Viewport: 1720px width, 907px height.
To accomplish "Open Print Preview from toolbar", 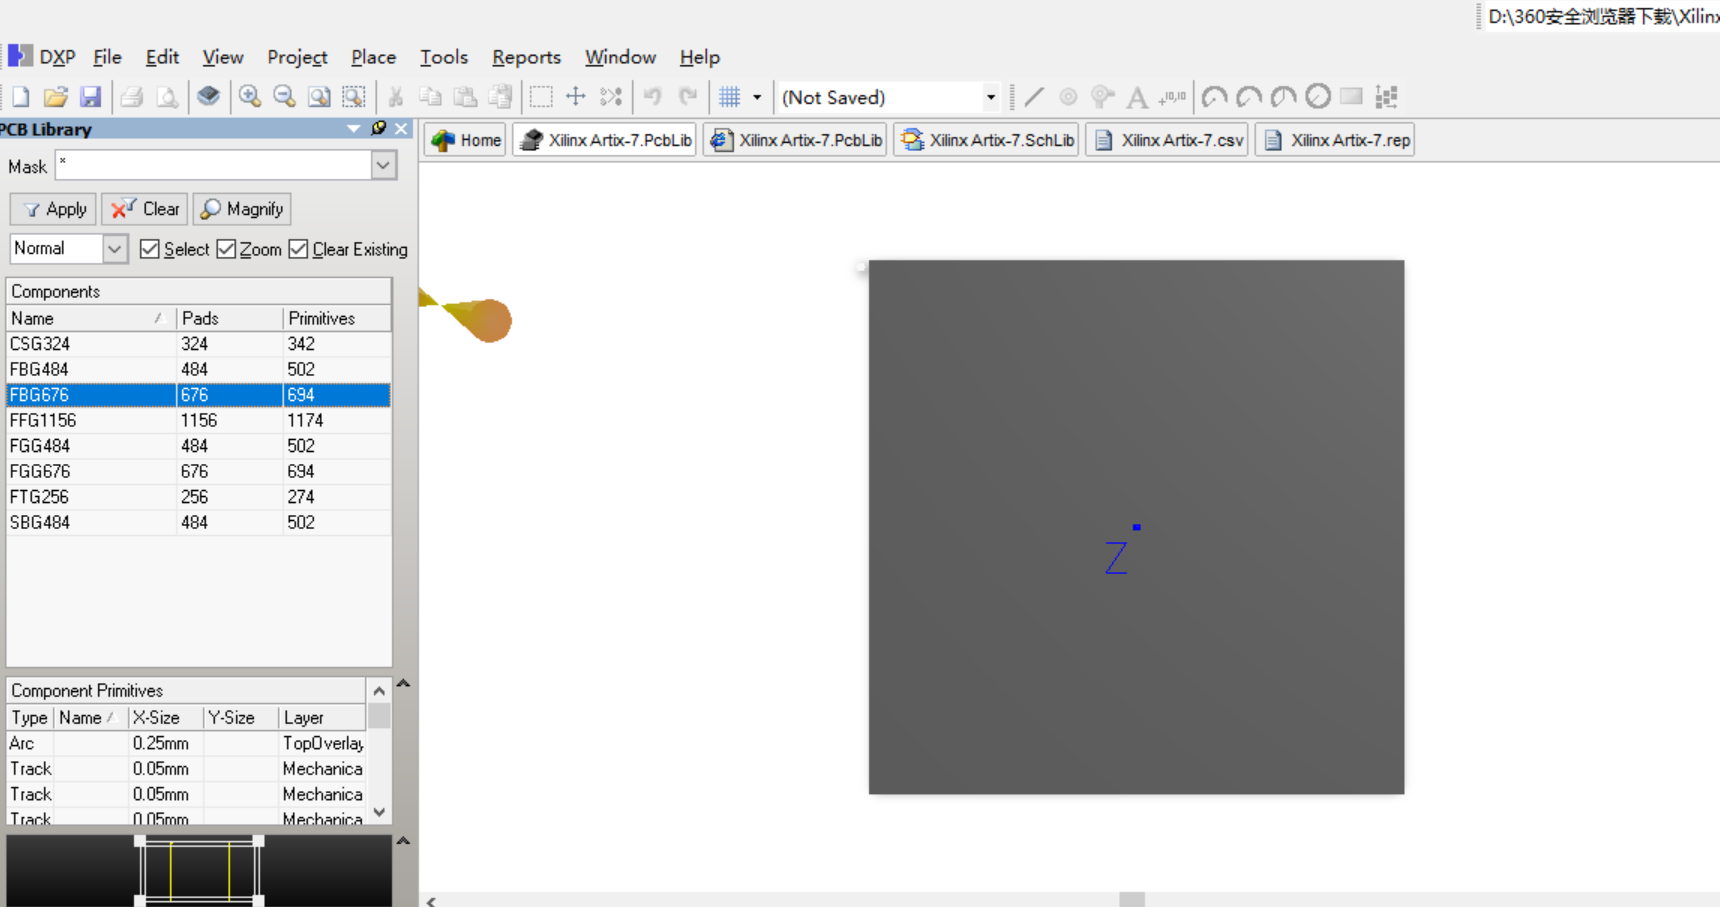I will click(x=167, y=97).
